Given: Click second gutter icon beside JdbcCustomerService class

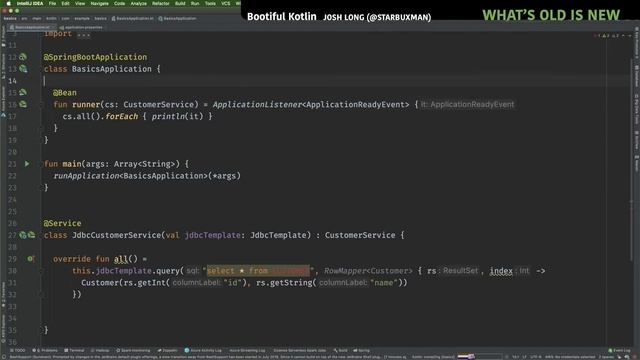Looking at the screenshot, I should (x=31, y=235).
